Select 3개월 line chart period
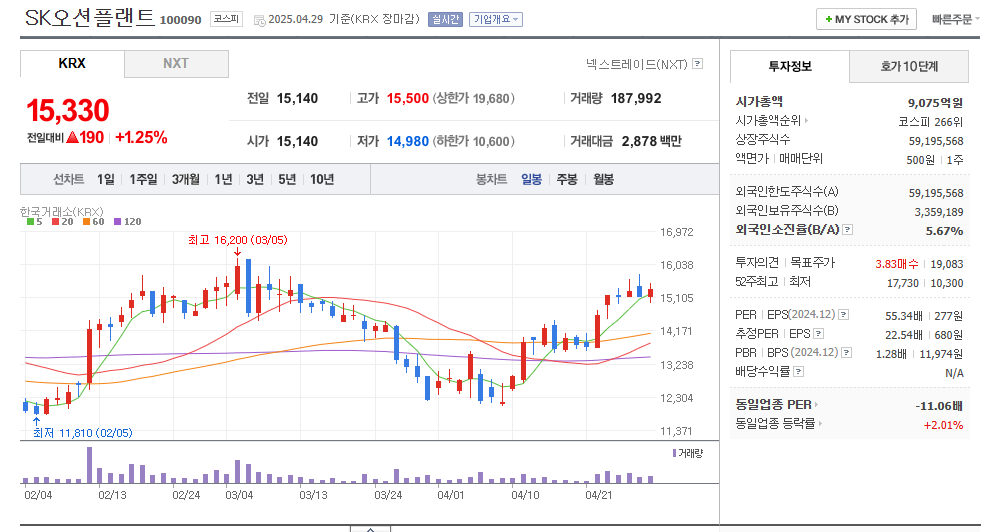987x532 pixels. tap(186, 179)
